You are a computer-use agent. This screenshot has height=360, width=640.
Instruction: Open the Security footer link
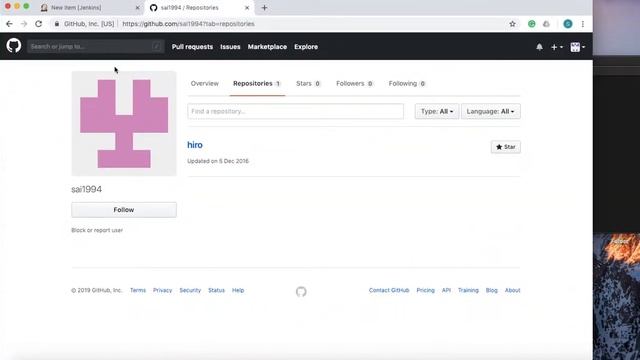click(x=190, y=290)
